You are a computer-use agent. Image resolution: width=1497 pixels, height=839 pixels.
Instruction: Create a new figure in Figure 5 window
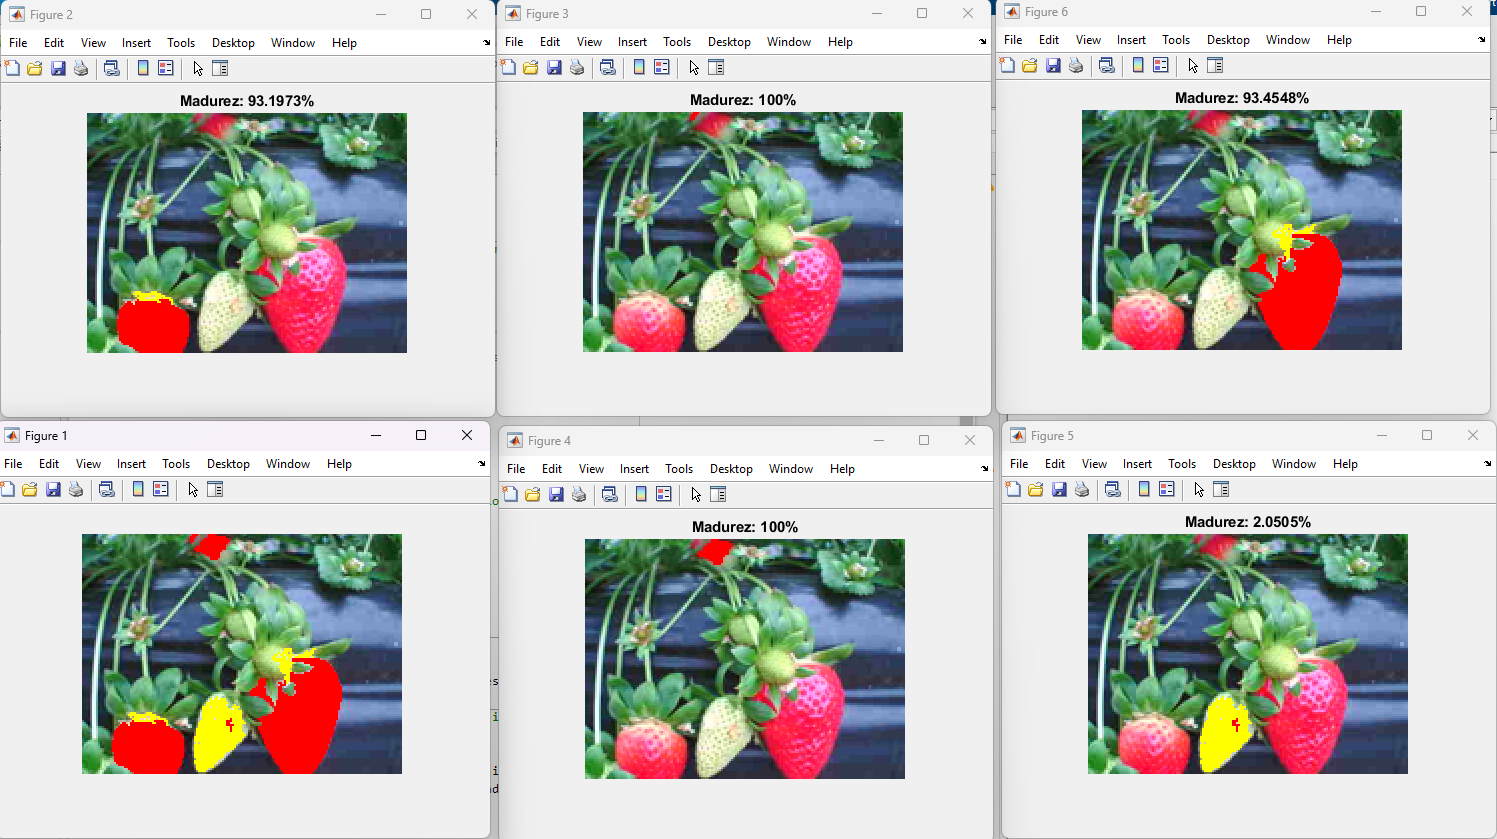tap(1012, 489)
